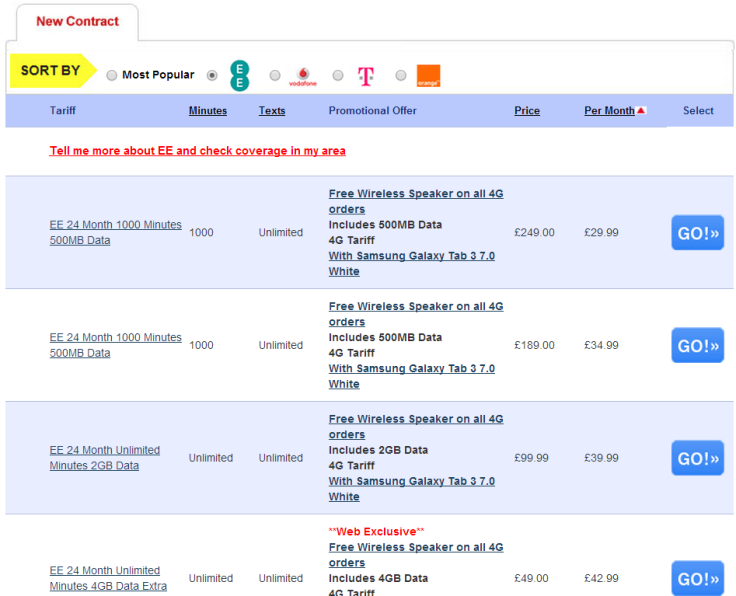Open Samsung Galaxy Tab link in £39.99 row
Screen dimensions: 736x596
click(x=412, y=489)
